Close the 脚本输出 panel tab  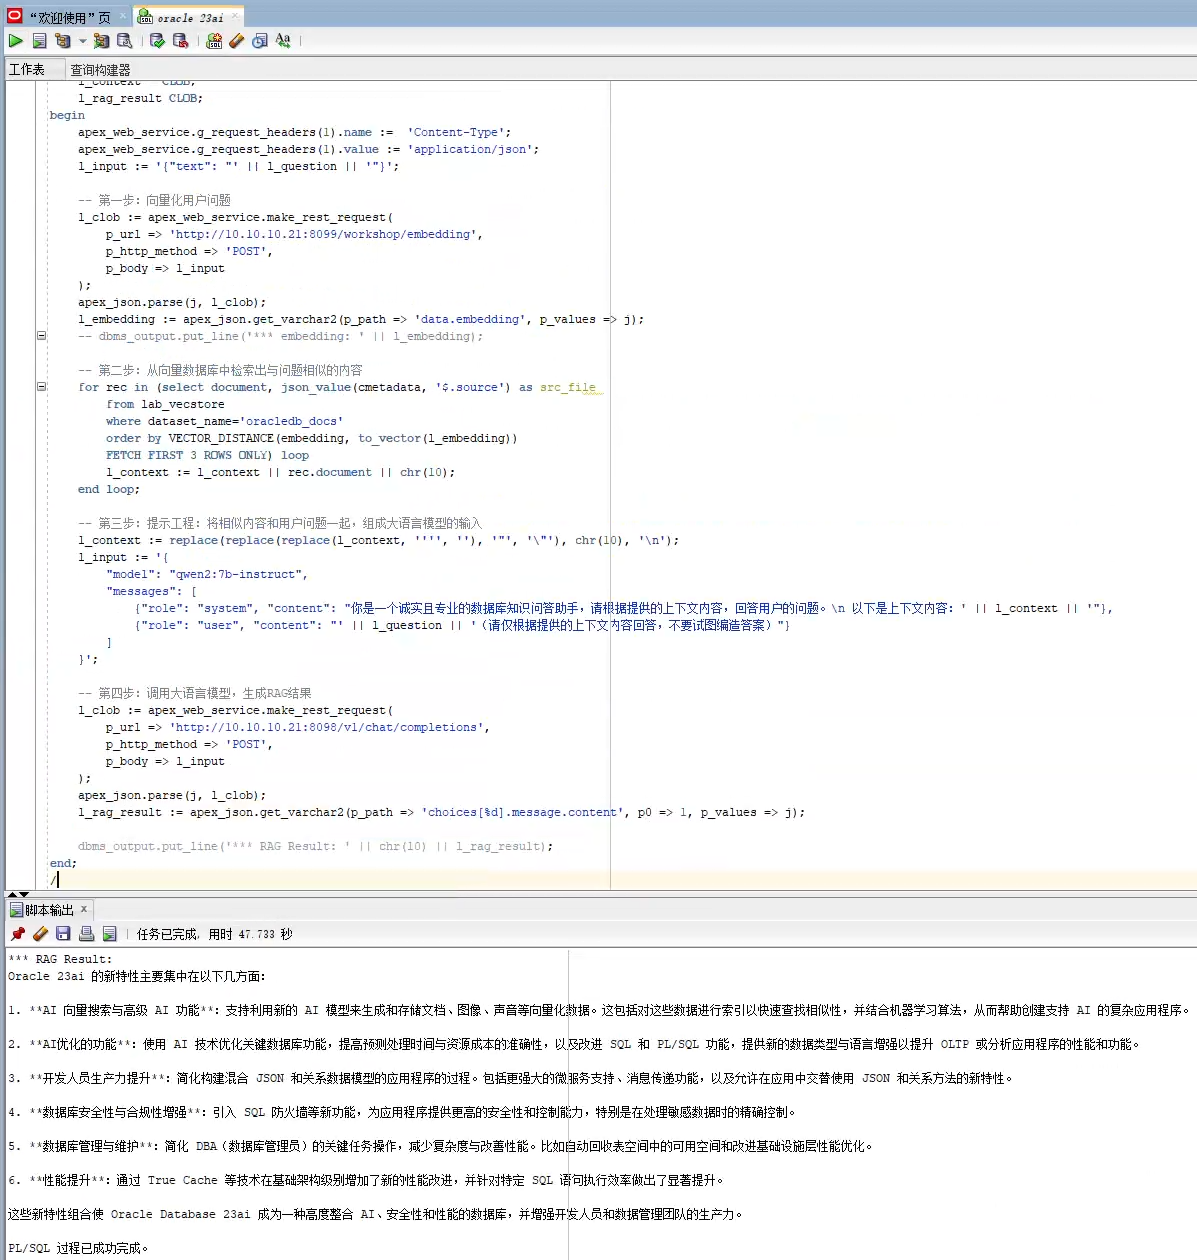point(84,909)
